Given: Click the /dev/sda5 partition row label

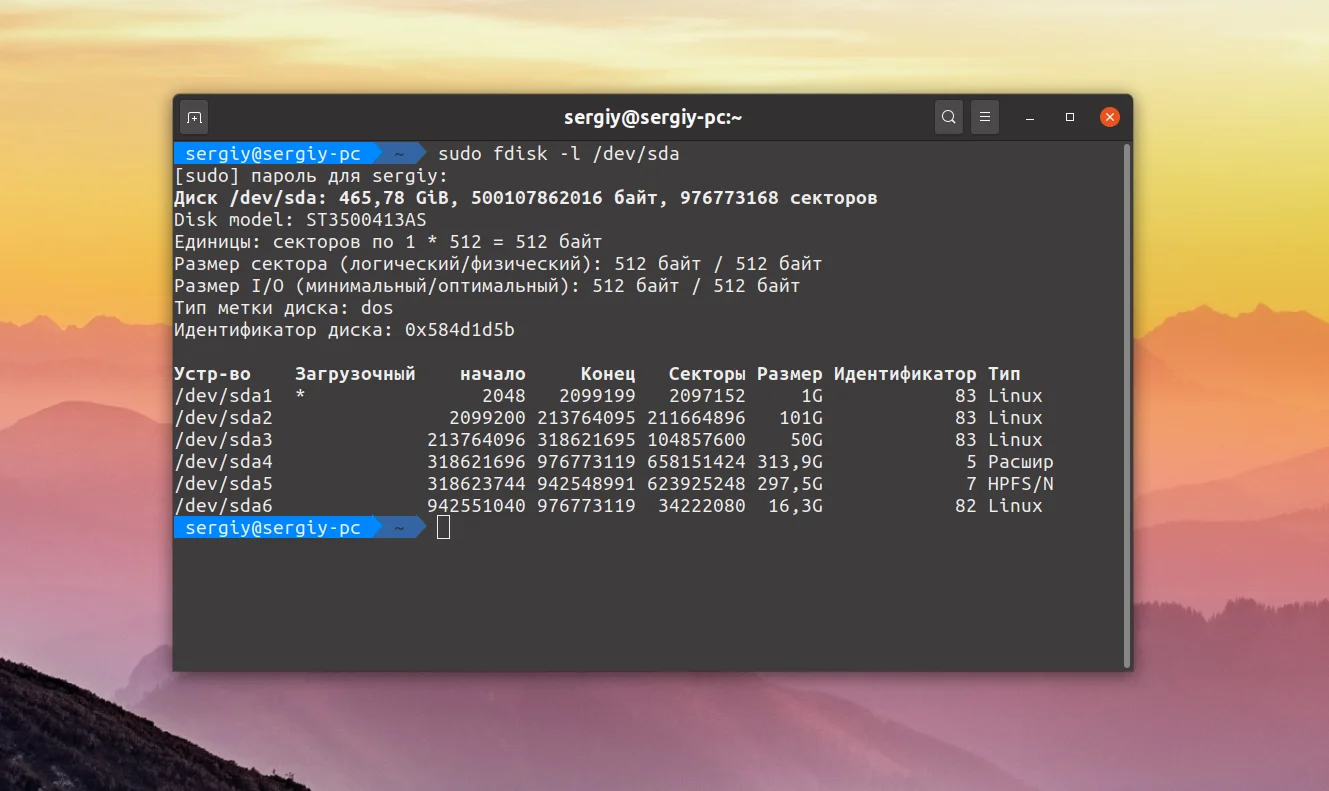Looking at the screenshot, I should tap(223, 484).
